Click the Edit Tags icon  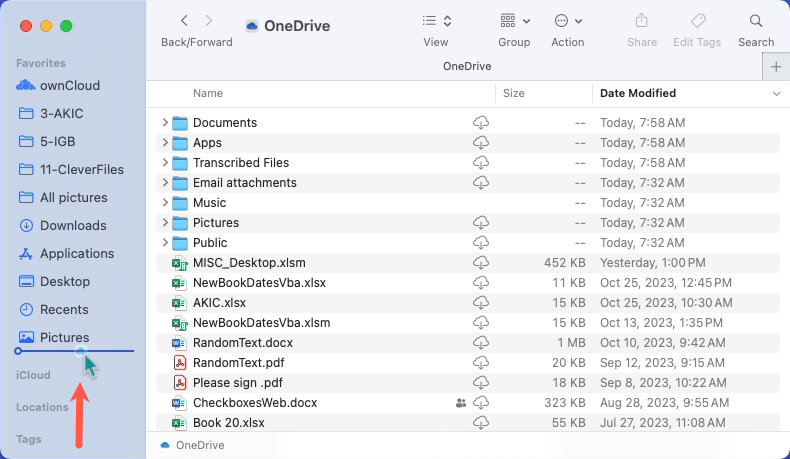[698, 21]
